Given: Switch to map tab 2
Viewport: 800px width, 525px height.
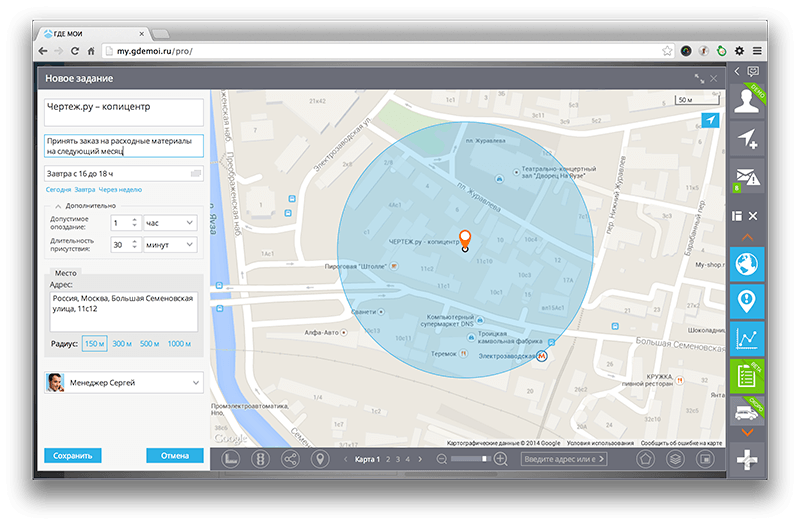Looking at the screenshot, I should 388,459.
